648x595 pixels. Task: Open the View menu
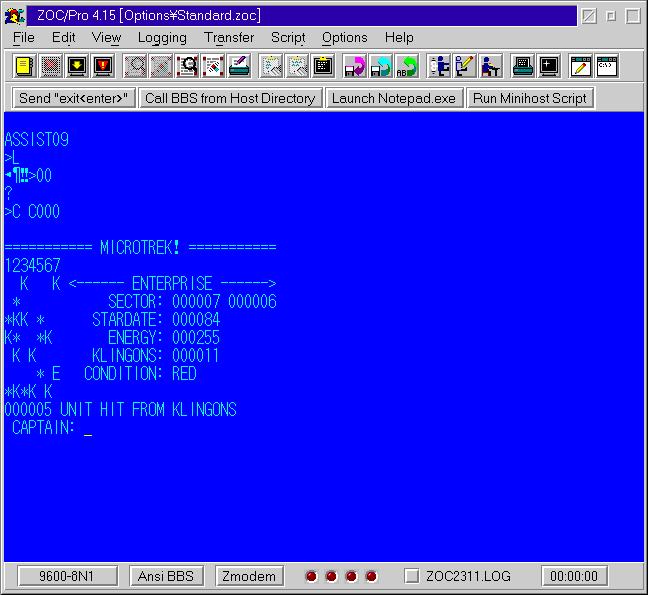(106, 38)
